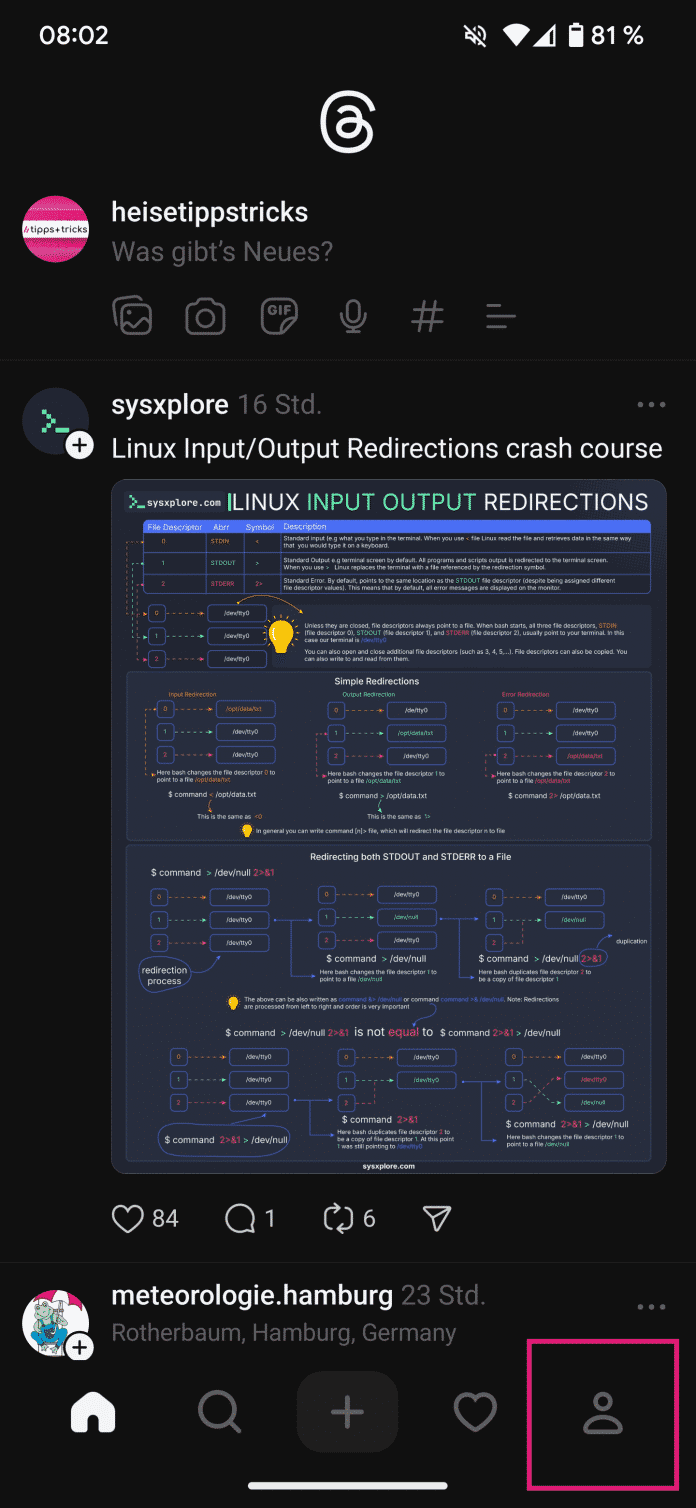The image size is (696, 1508).
Task: Switch to the Search tab
Action: coord(219,1412)
